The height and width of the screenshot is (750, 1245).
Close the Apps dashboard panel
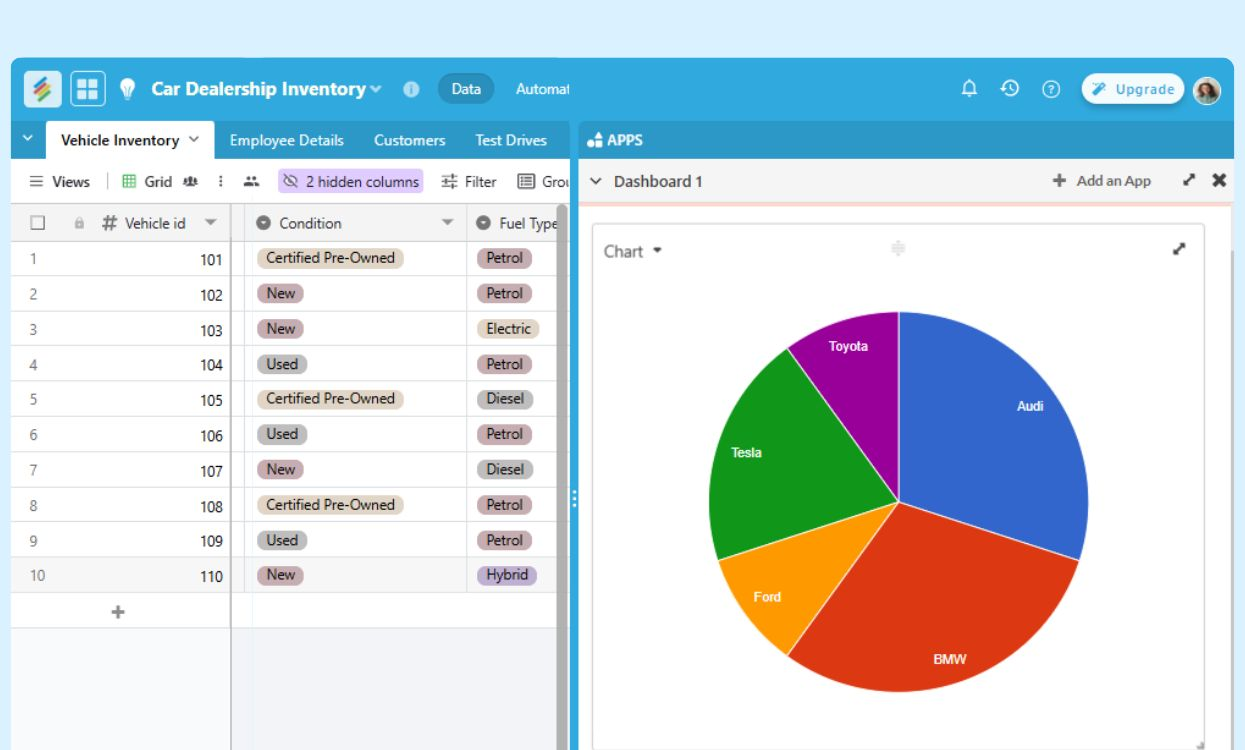click(x=1219, y=180)
